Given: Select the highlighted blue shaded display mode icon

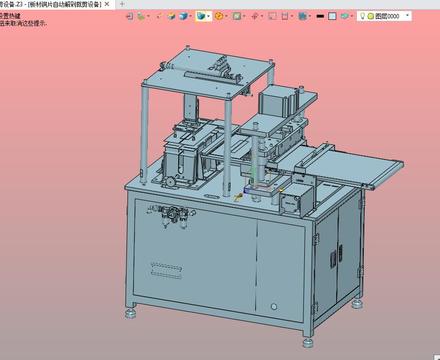Looking at the screenshot, I should click(200, 16).
